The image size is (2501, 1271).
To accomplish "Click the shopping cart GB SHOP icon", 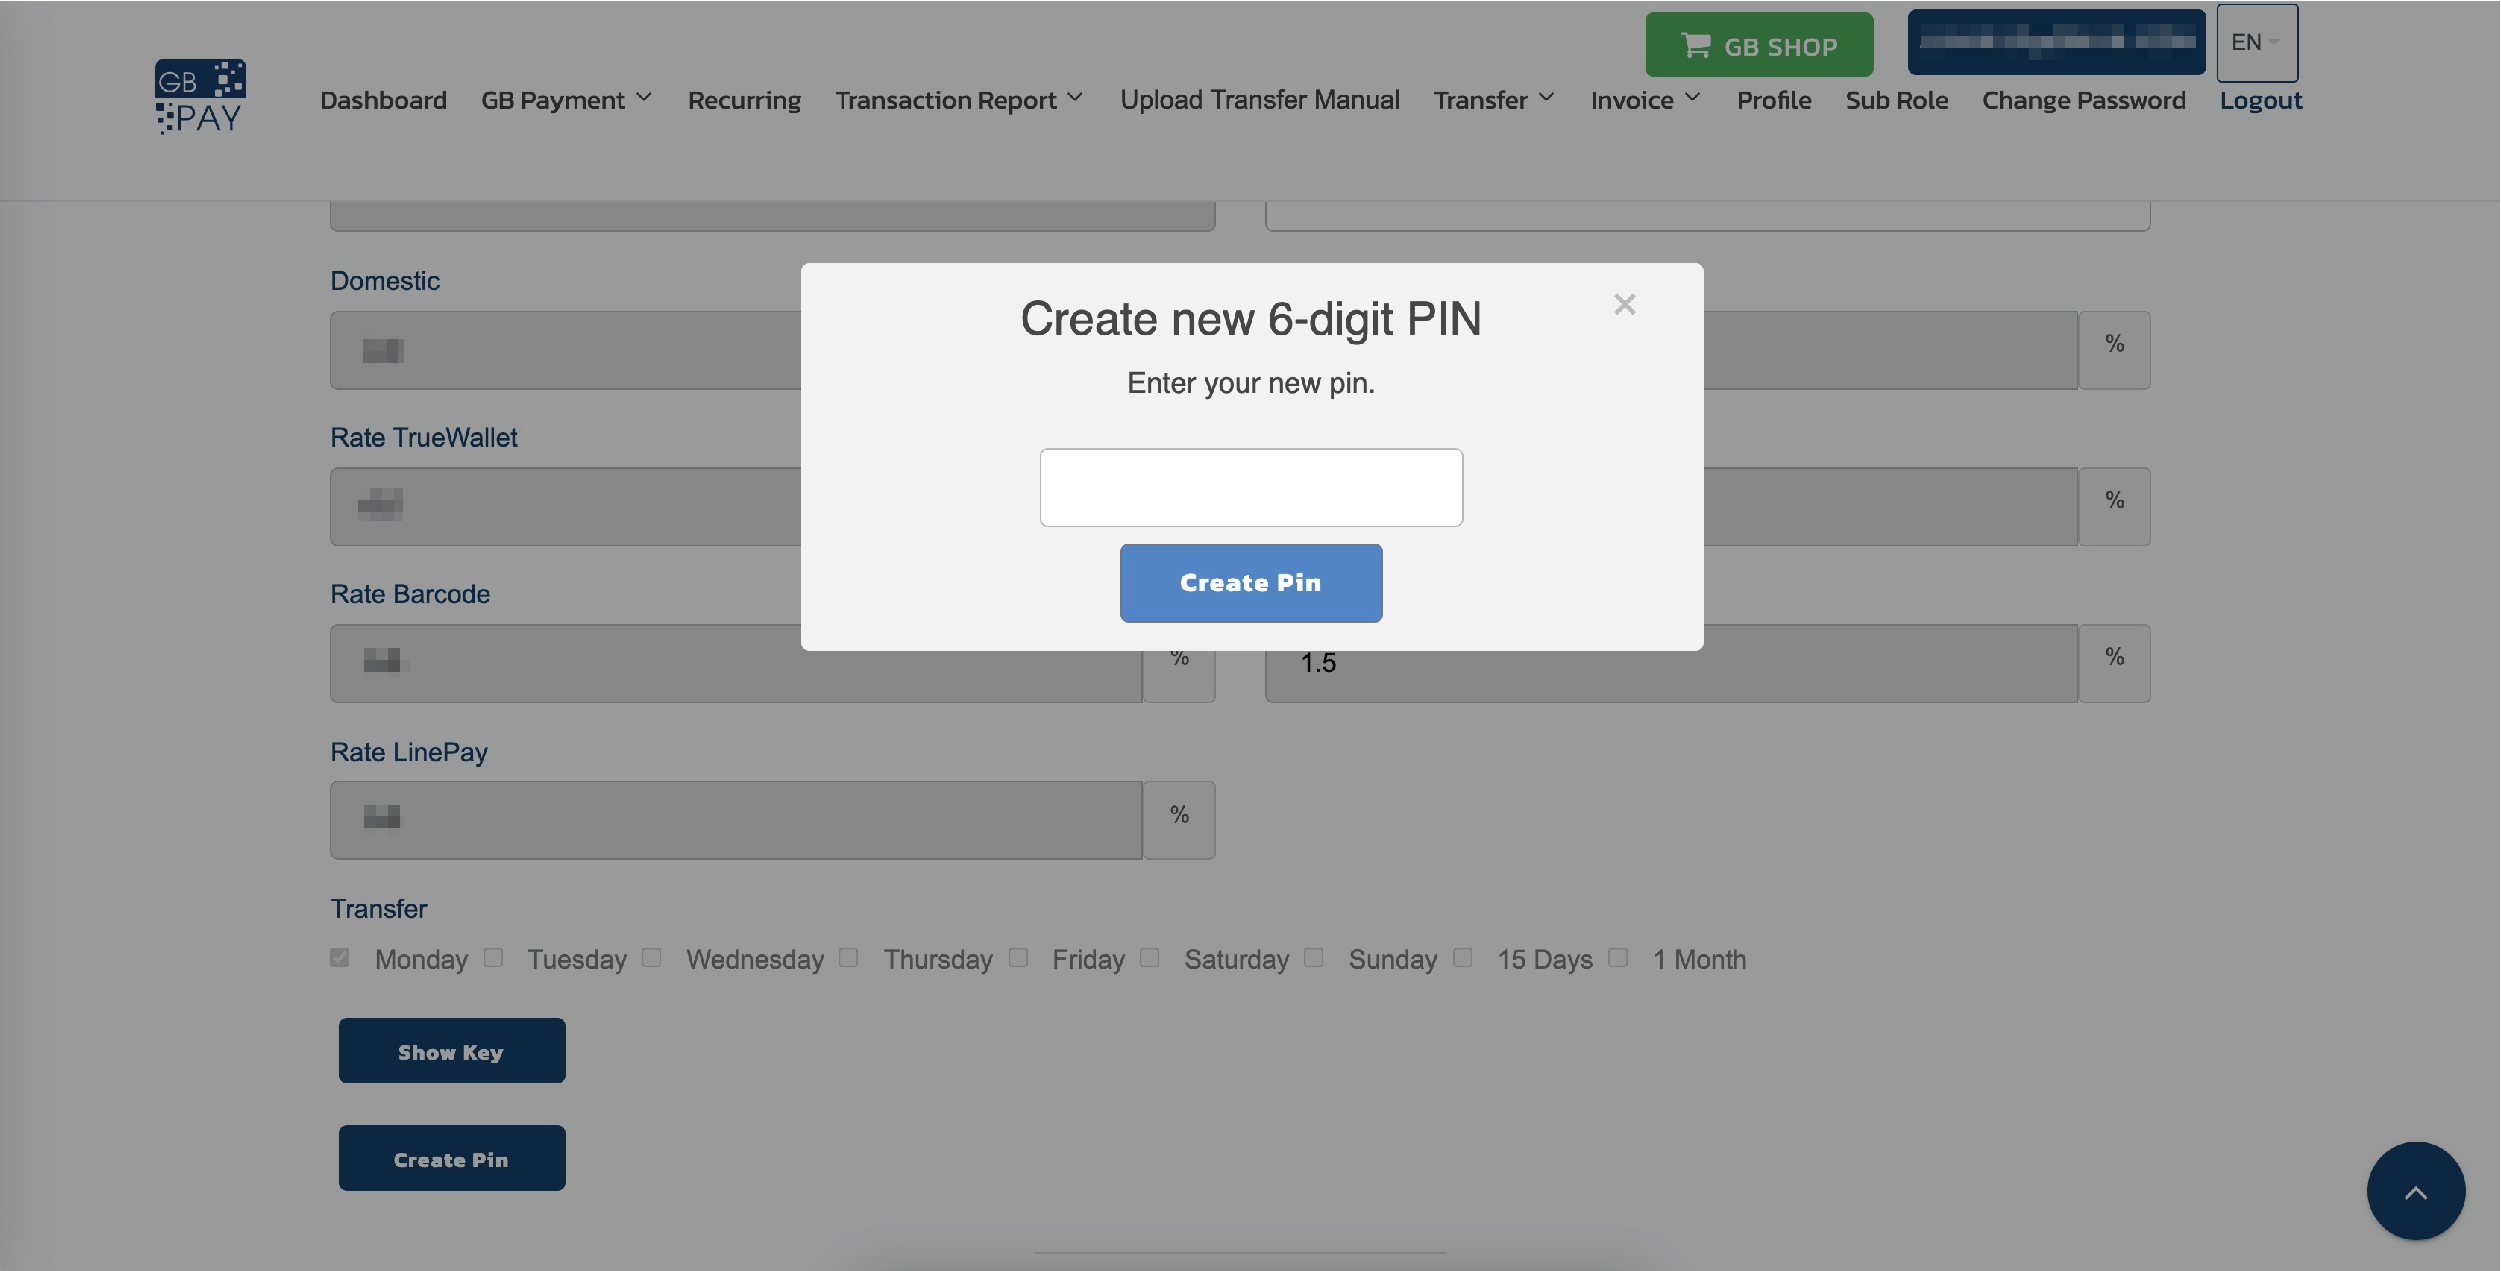I will [x=1697, y=44].
